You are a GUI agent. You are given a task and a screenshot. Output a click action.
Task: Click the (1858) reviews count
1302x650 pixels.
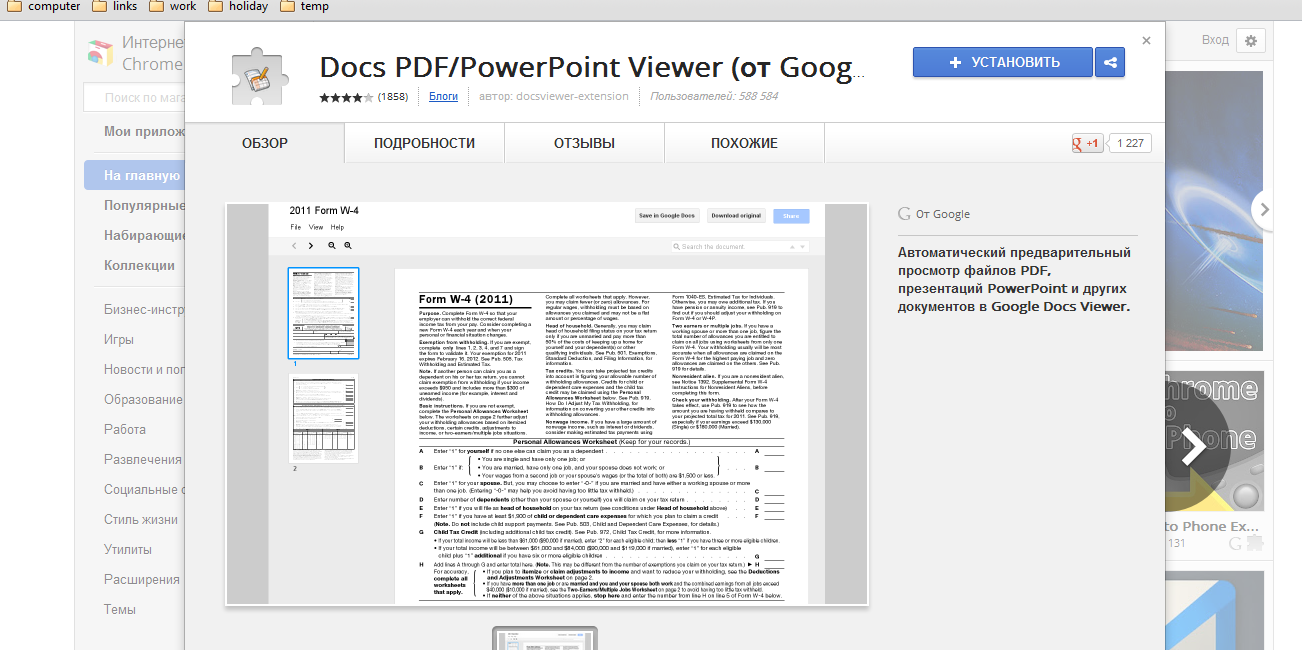pos(392,97)
